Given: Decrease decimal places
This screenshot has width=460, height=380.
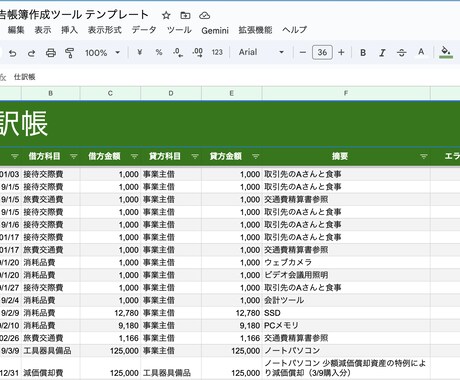Looking at the screenshot, I should click(178, 52).
